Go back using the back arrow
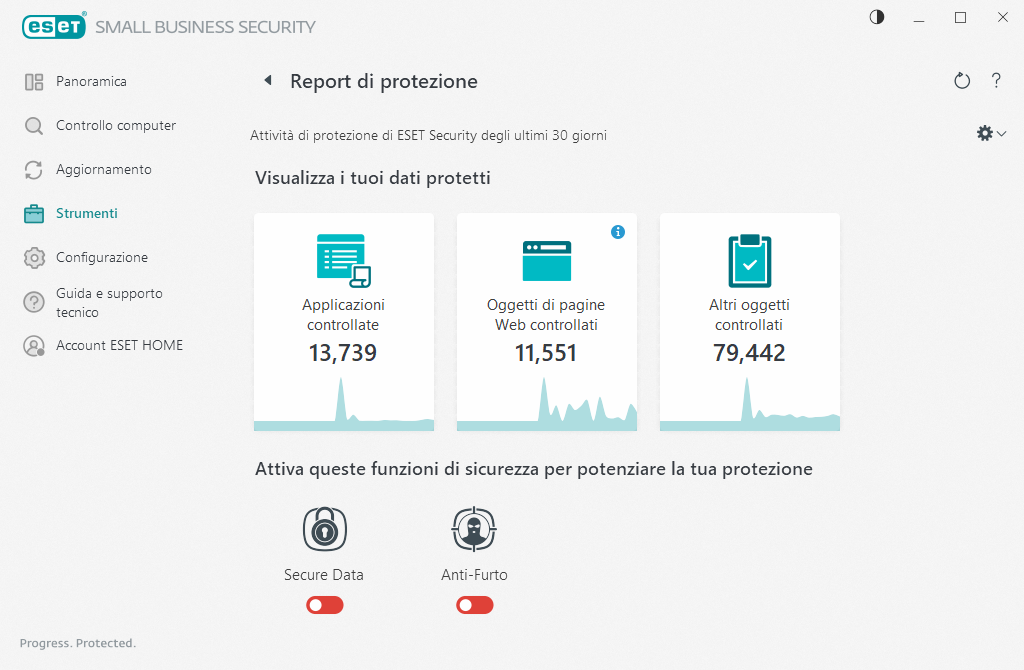This screenshot has height=670, width=1024. click(x=267, y=81)
